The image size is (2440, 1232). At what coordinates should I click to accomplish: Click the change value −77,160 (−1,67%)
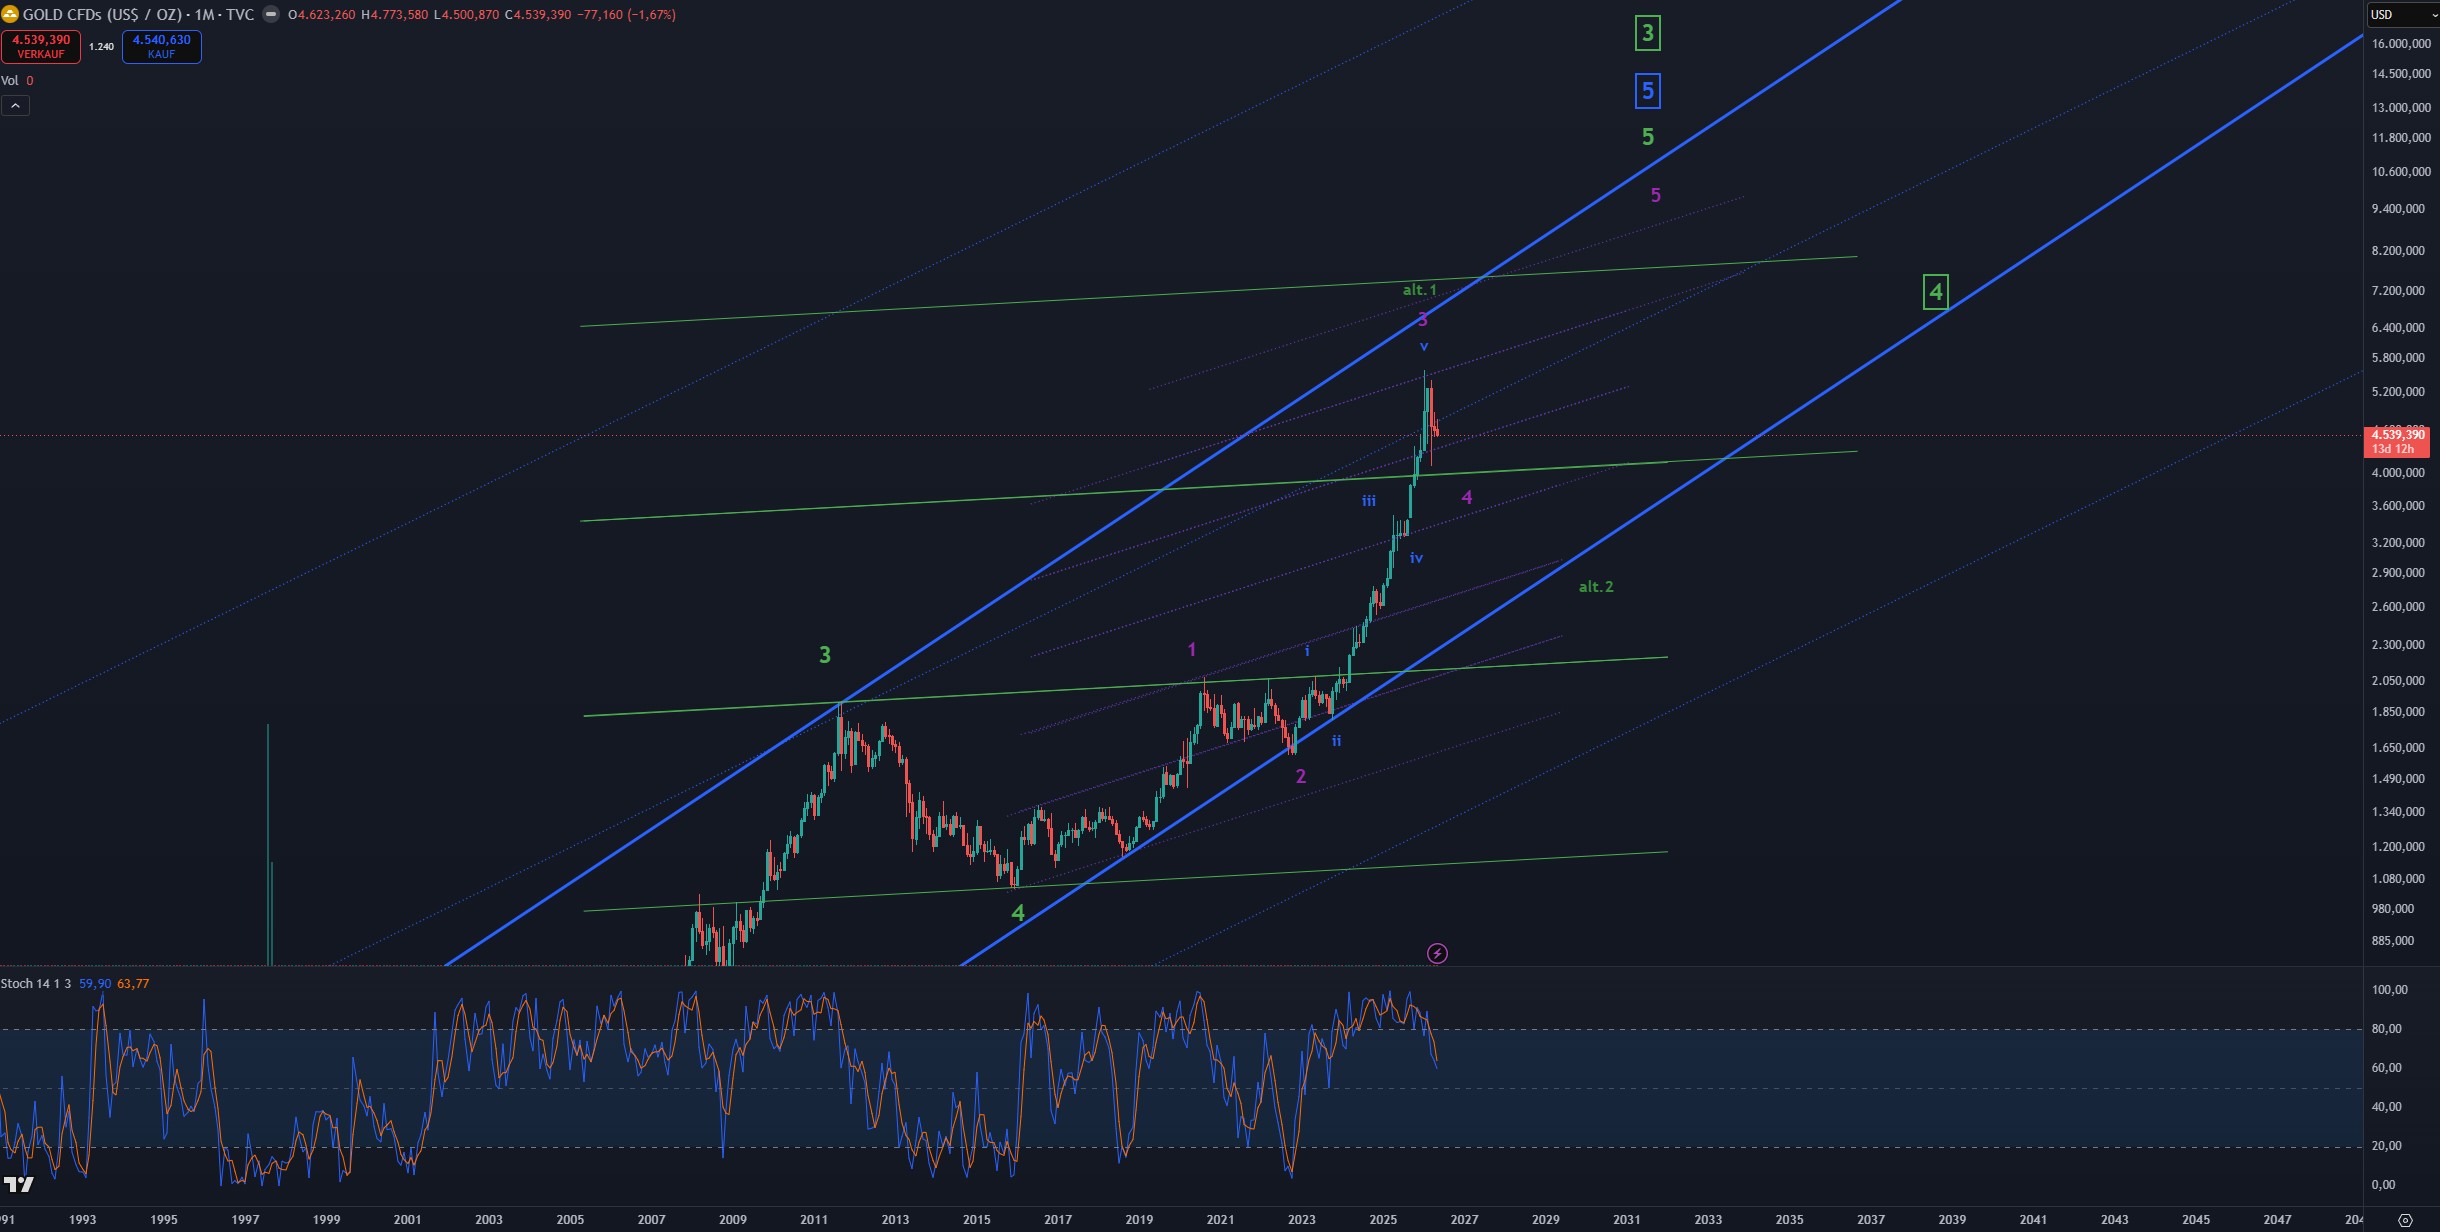coord(627,15)
